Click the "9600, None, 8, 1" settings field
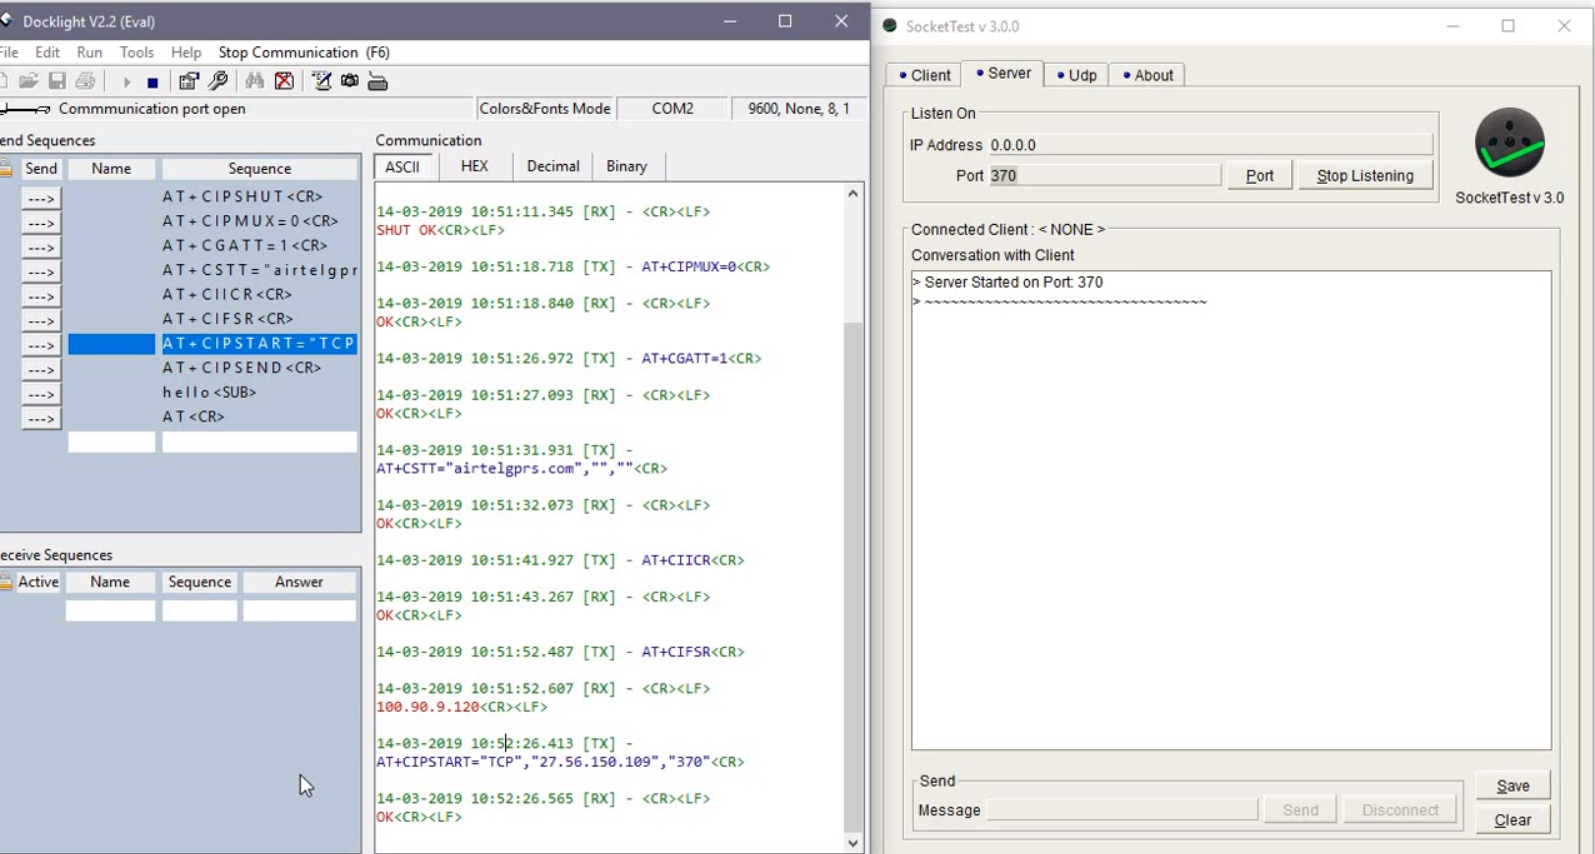This screenshot has height=854, width=1595. pos(799,109)
